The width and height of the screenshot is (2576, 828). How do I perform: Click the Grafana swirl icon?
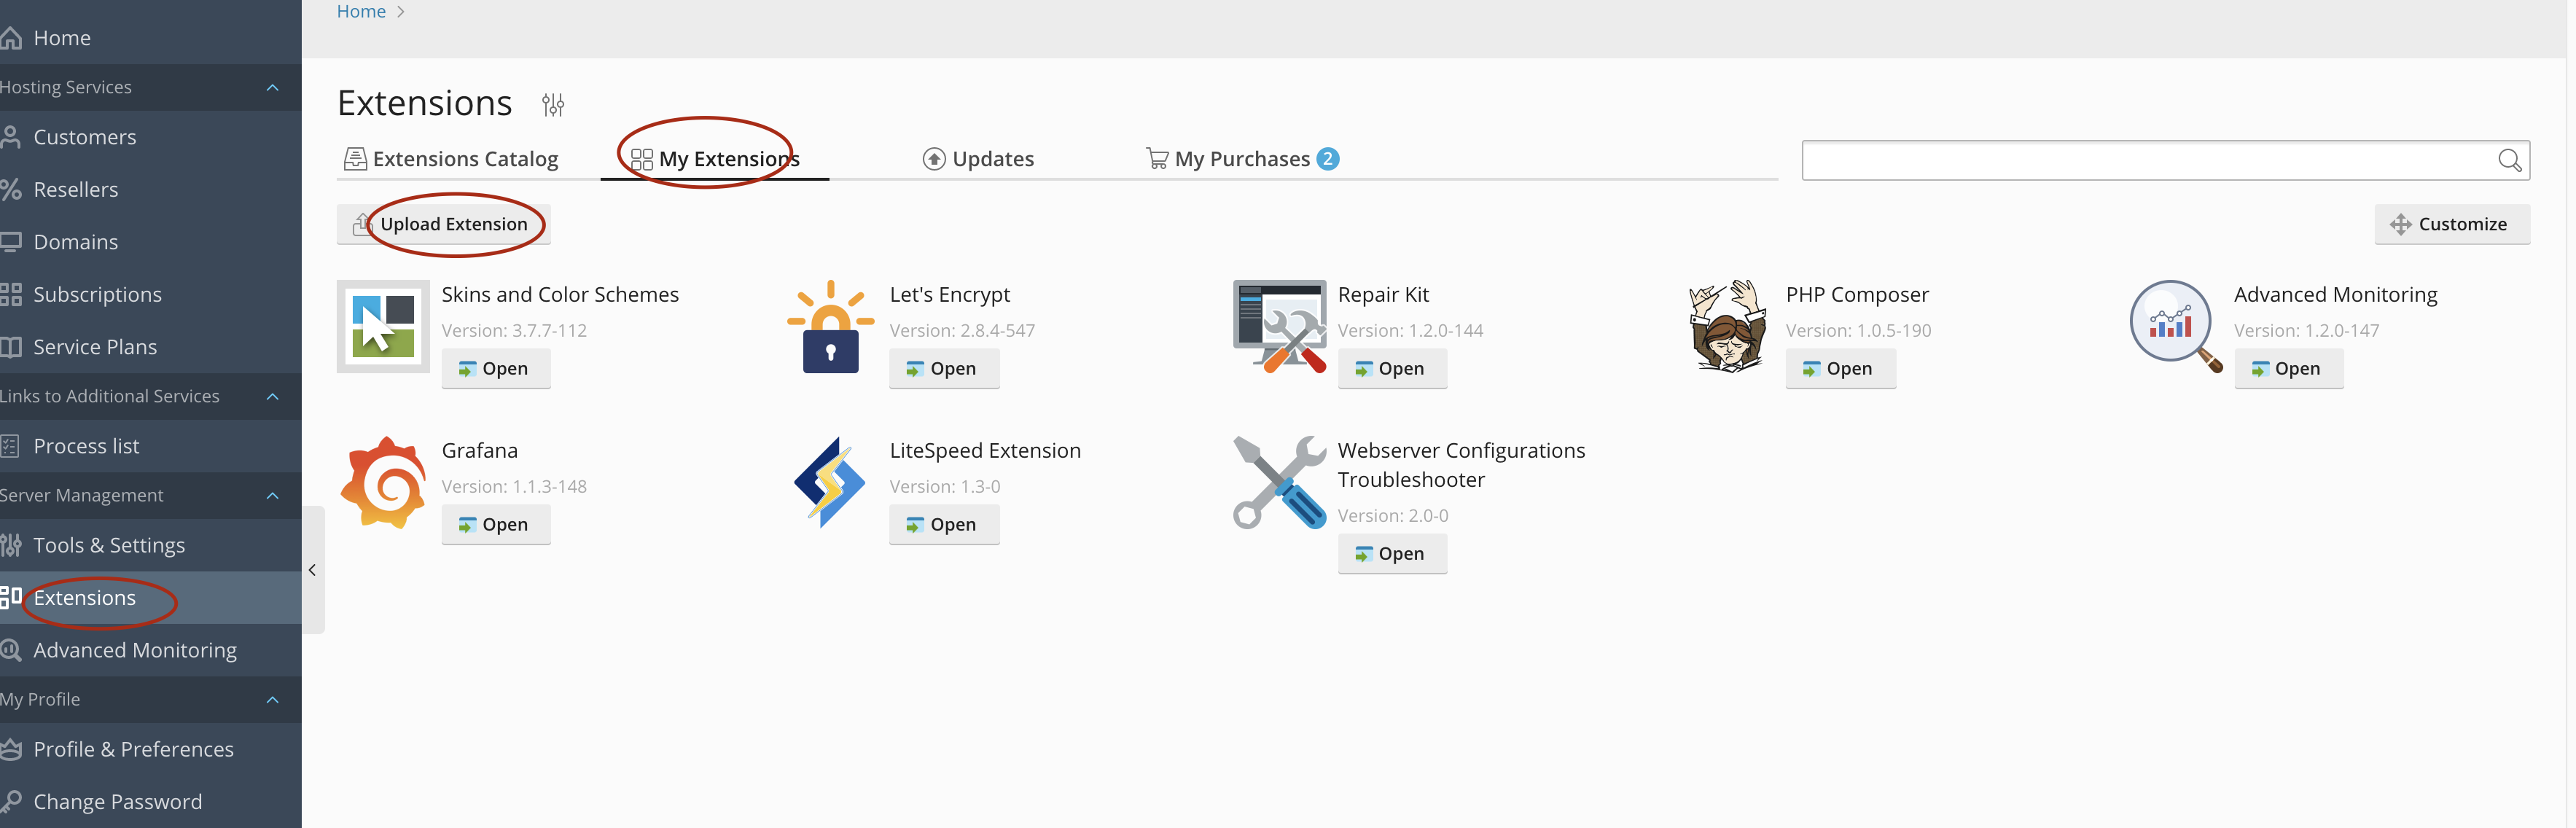click(x=383, y=483)
